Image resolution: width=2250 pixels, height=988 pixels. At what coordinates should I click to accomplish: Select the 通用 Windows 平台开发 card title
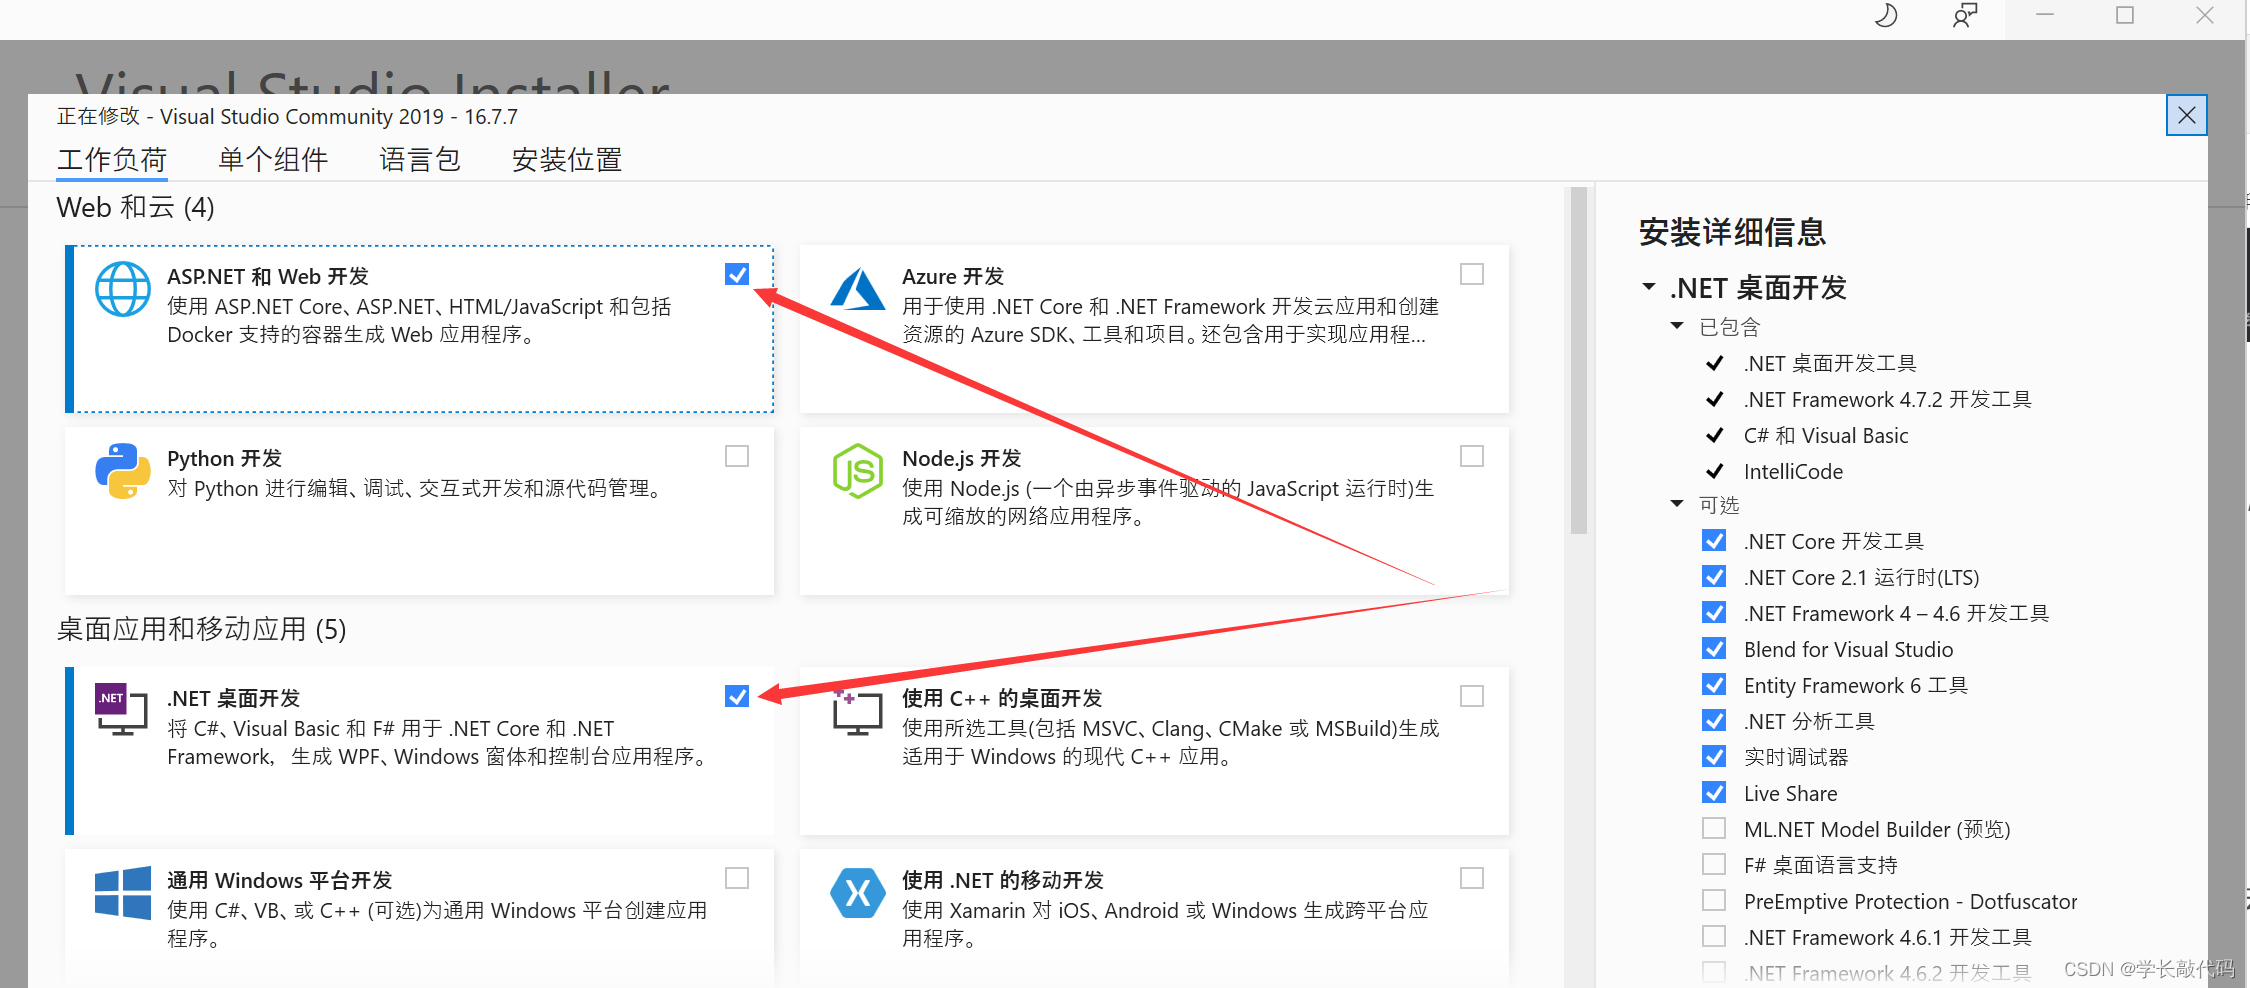click(x=280, y=881)
